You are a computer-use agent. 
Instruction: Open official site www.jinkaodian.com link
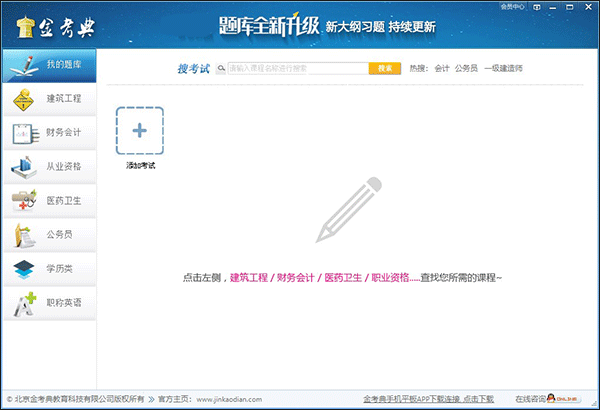pos(229,399)
